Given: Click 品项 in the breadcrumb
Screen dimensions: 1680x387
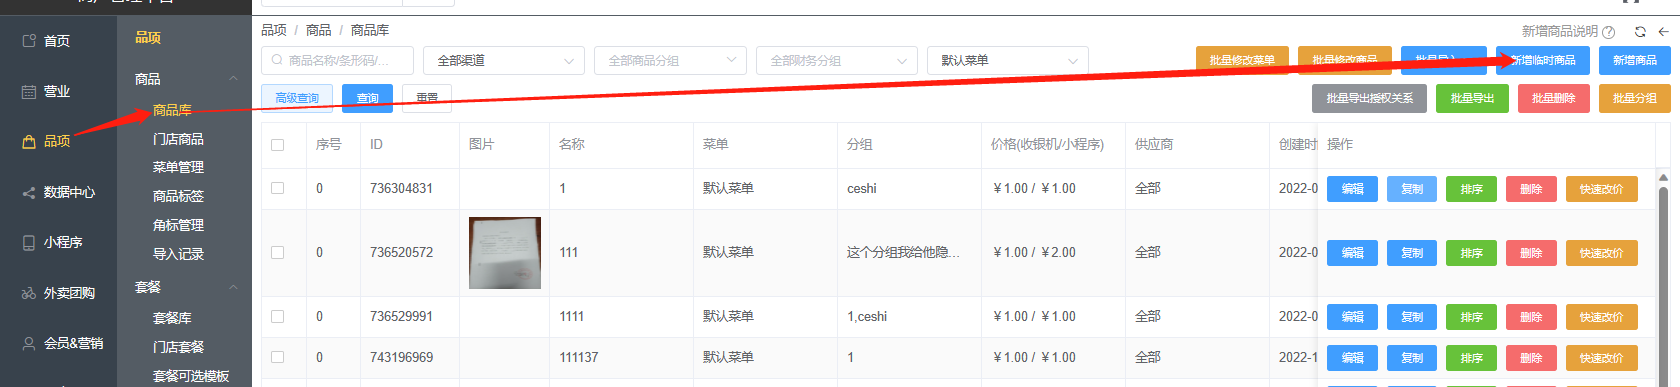Looking at the screenshot, I should (x=274, y=31).
